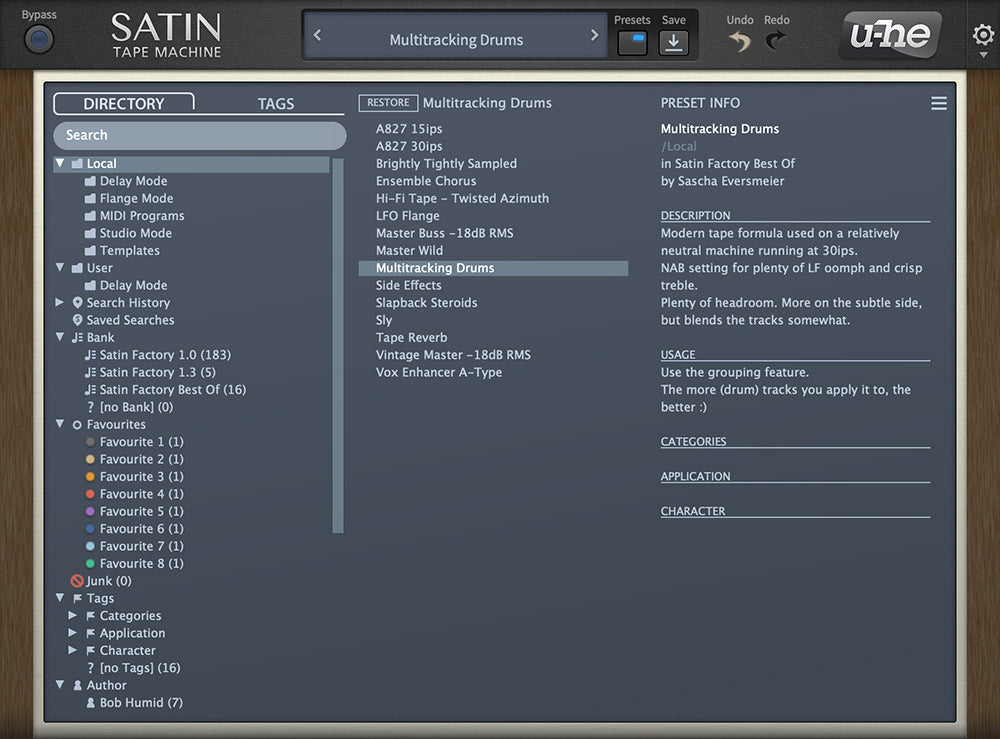The image size is (1000, 739).
Task: Click the Search input field
Action: [x=200, y=135]
